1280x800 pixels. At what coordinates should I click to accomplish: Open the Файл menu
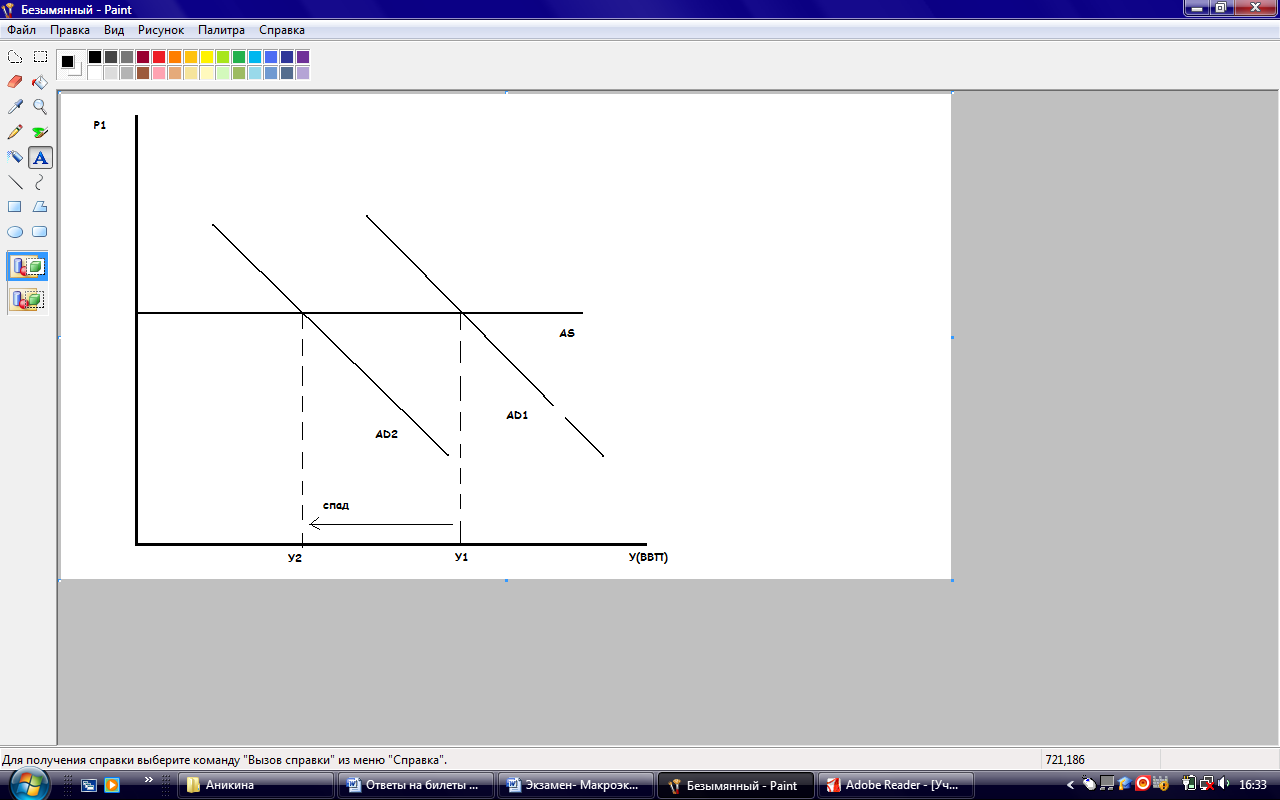coord(21,30)
